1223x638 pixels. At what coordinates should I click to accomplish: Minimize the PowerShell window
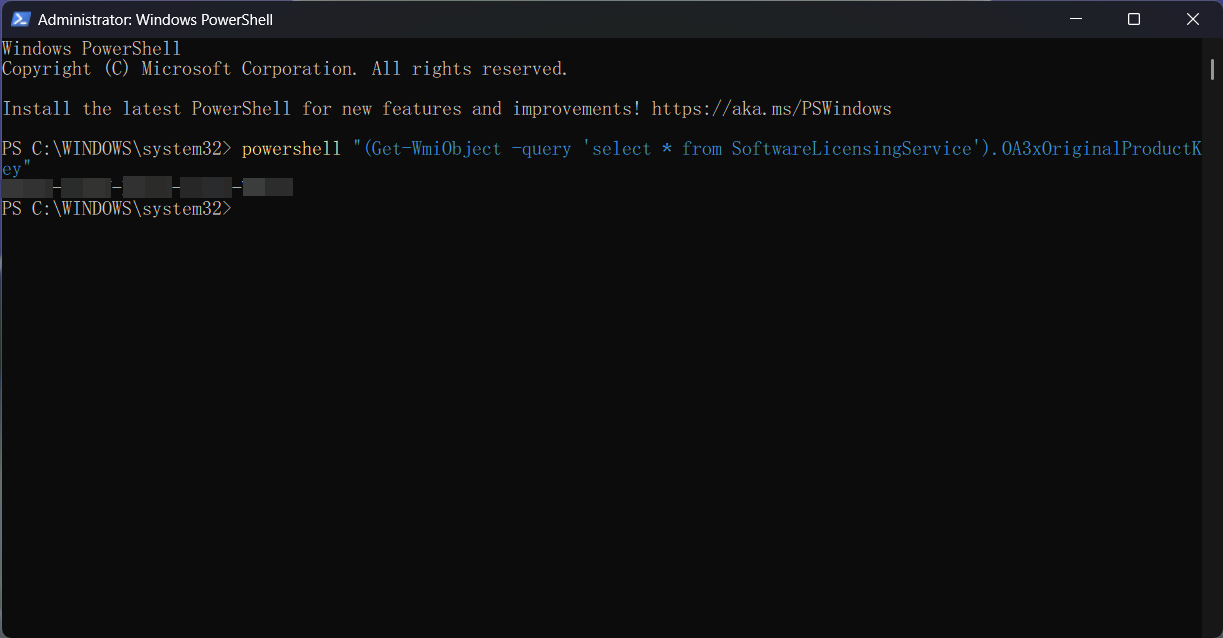[x=1075, y=18]
